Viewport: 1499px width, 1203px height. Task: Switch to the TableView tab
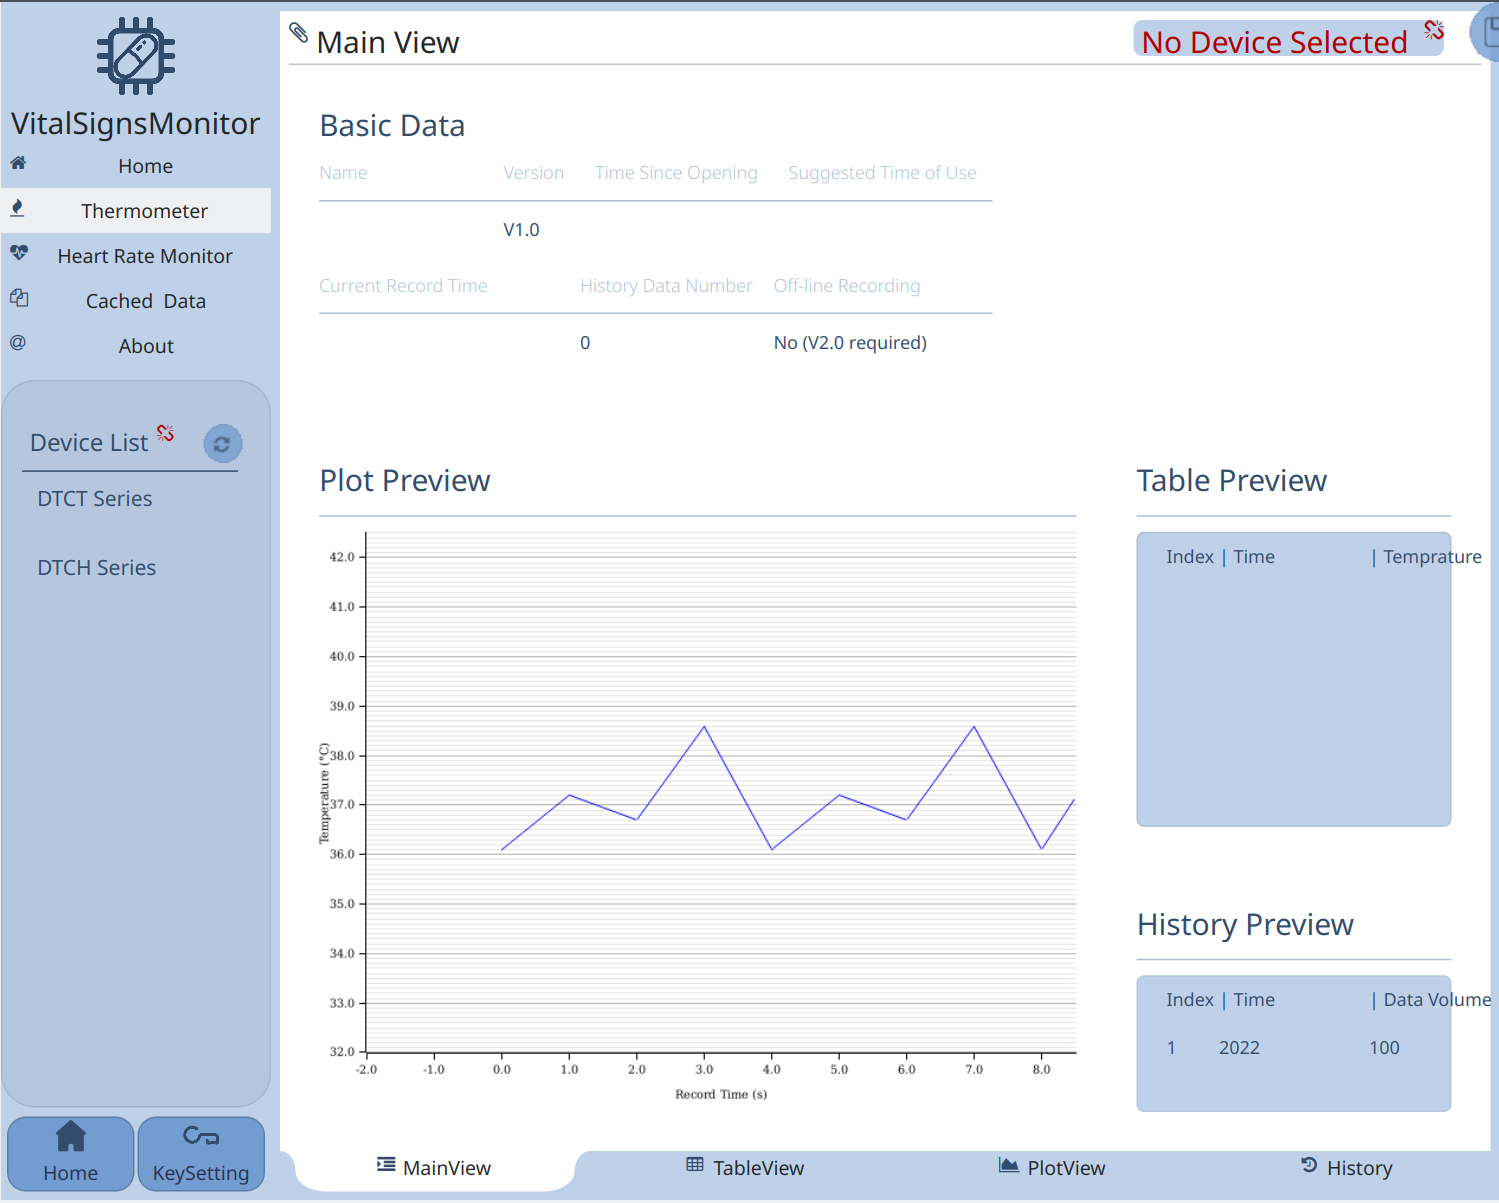[x=745, y=1168]
